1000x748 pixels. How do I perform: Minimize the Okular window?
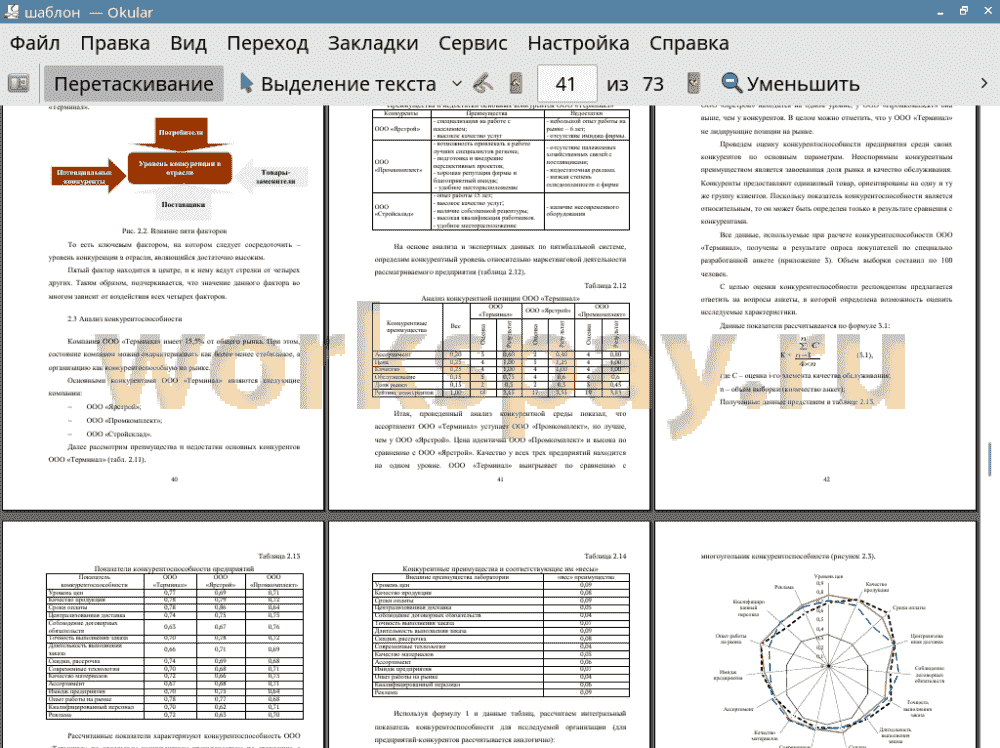click(941, 12)
